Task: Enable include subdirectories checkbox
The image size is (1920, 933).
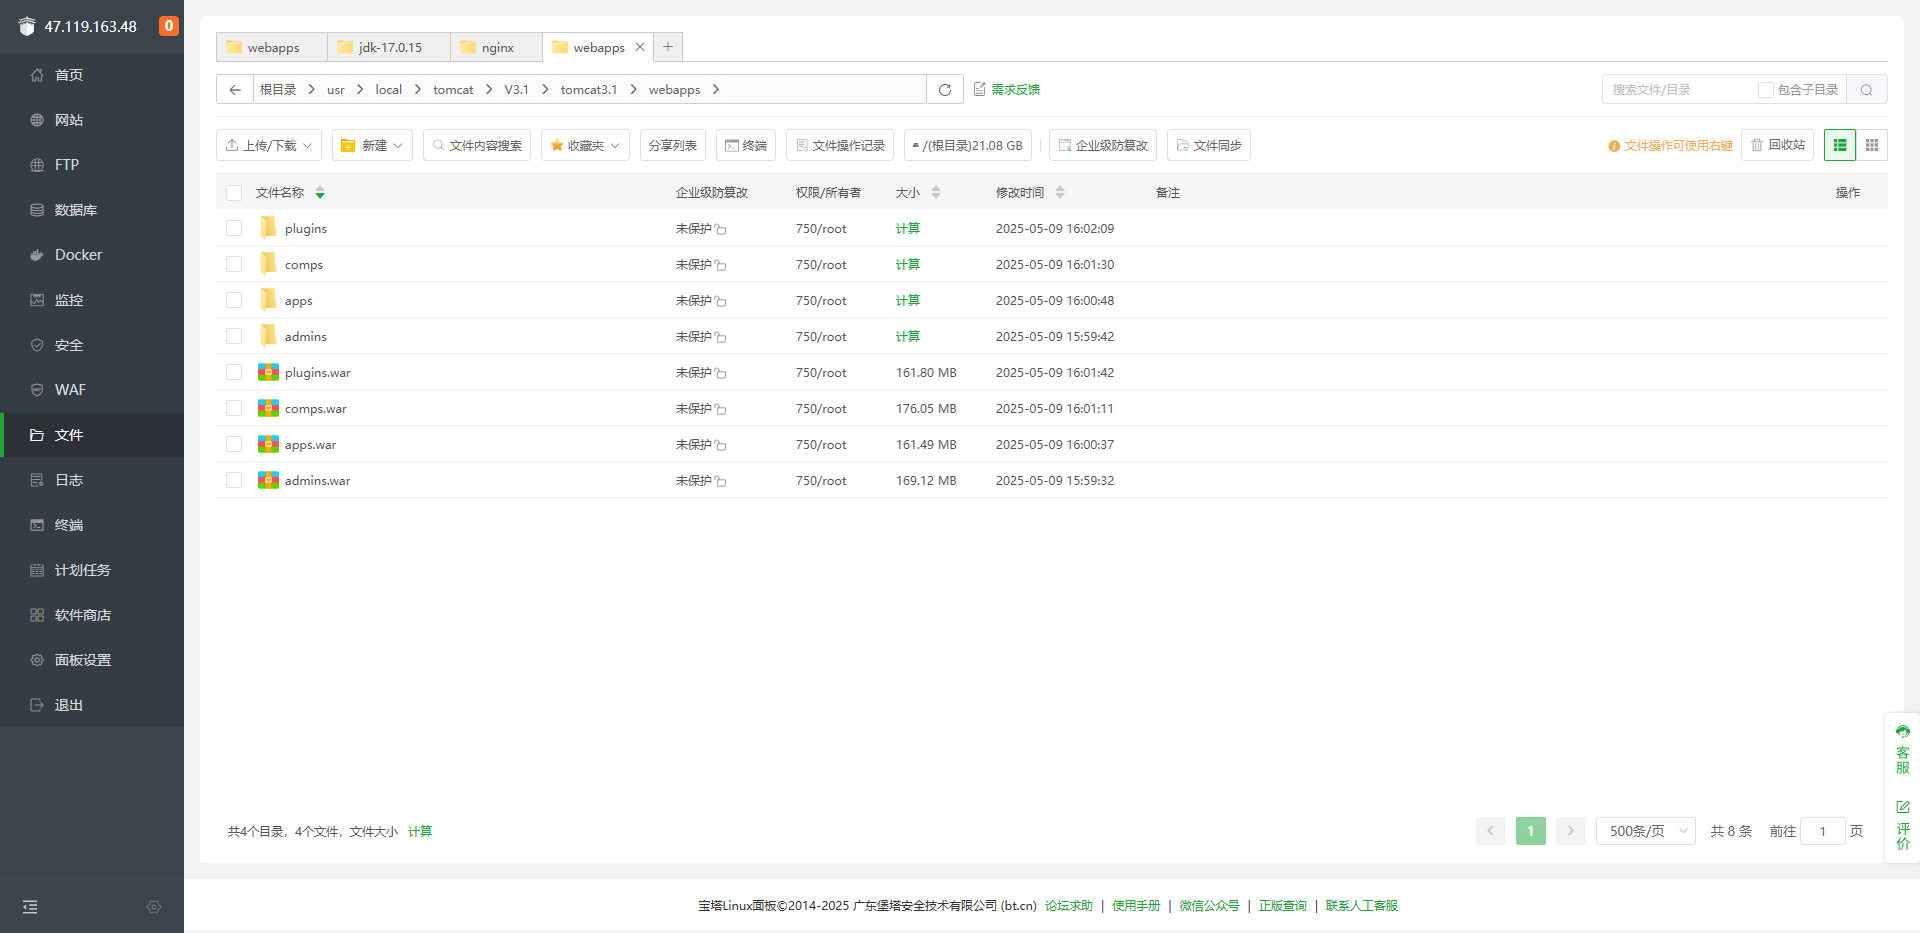Action: click(1765, 90)
